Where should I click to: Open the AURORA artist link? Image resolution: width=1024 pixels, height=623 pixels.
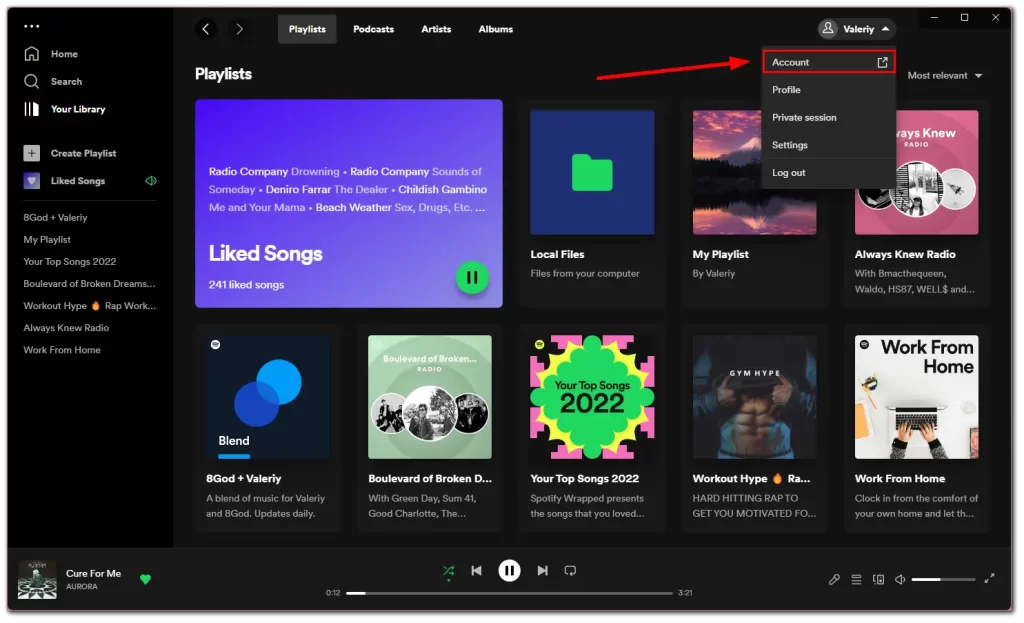click(x=82, y=586)
